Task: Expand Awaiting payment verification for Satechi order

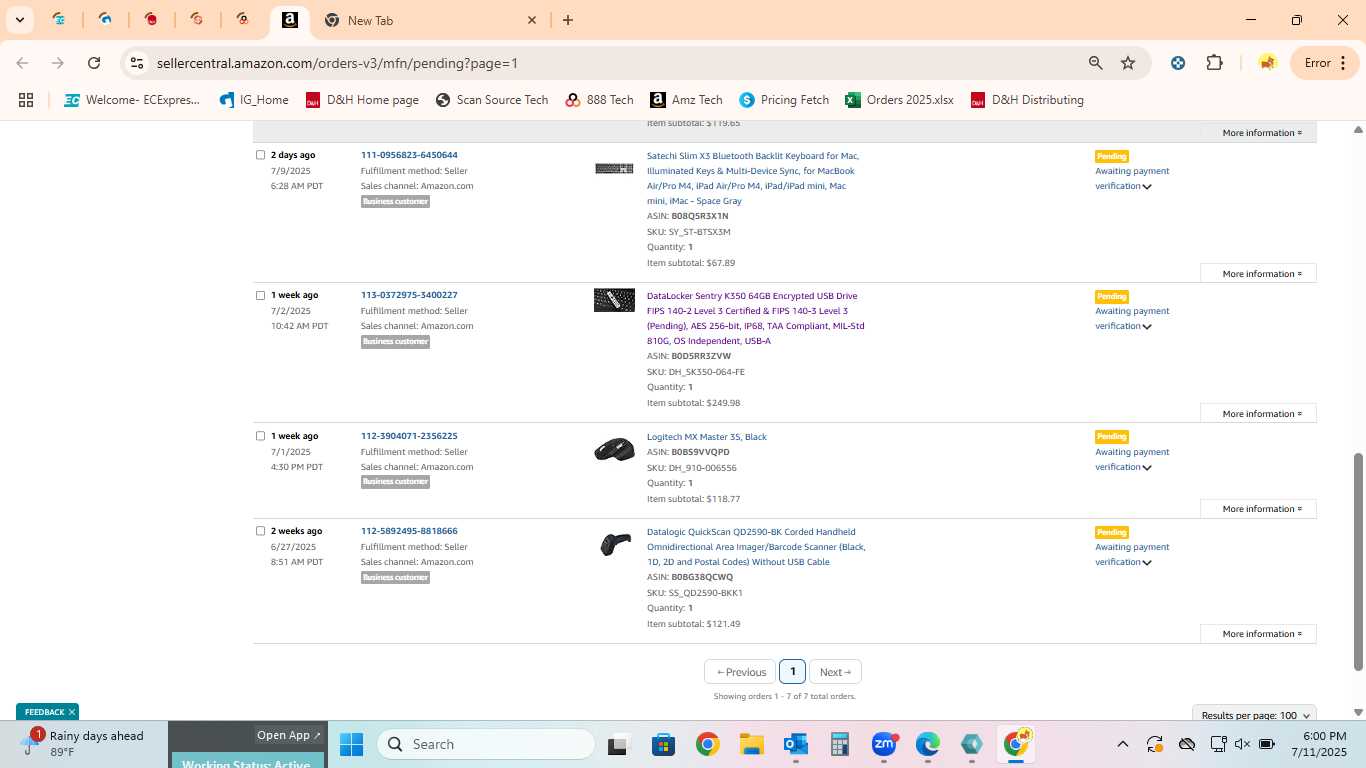Action: [1132, 178]
